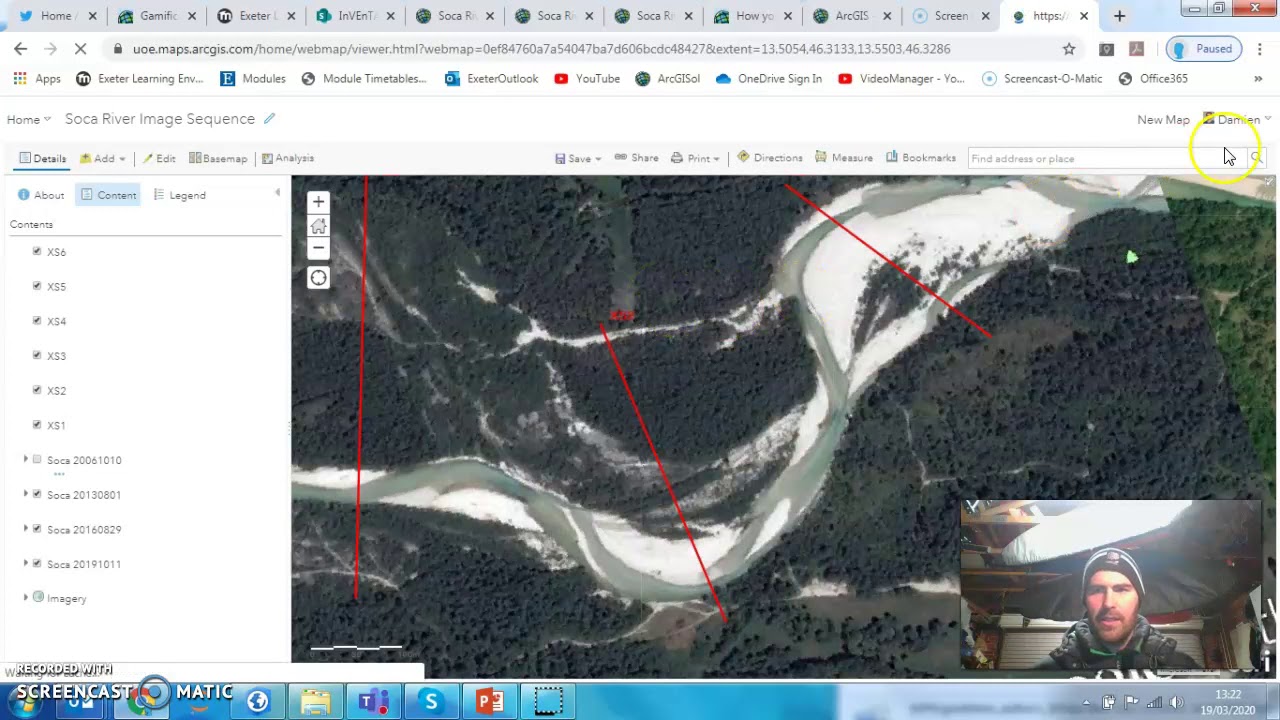Search the address with magnifier icon
Screen dimensions: 1280x720
tap(1256, 158)
